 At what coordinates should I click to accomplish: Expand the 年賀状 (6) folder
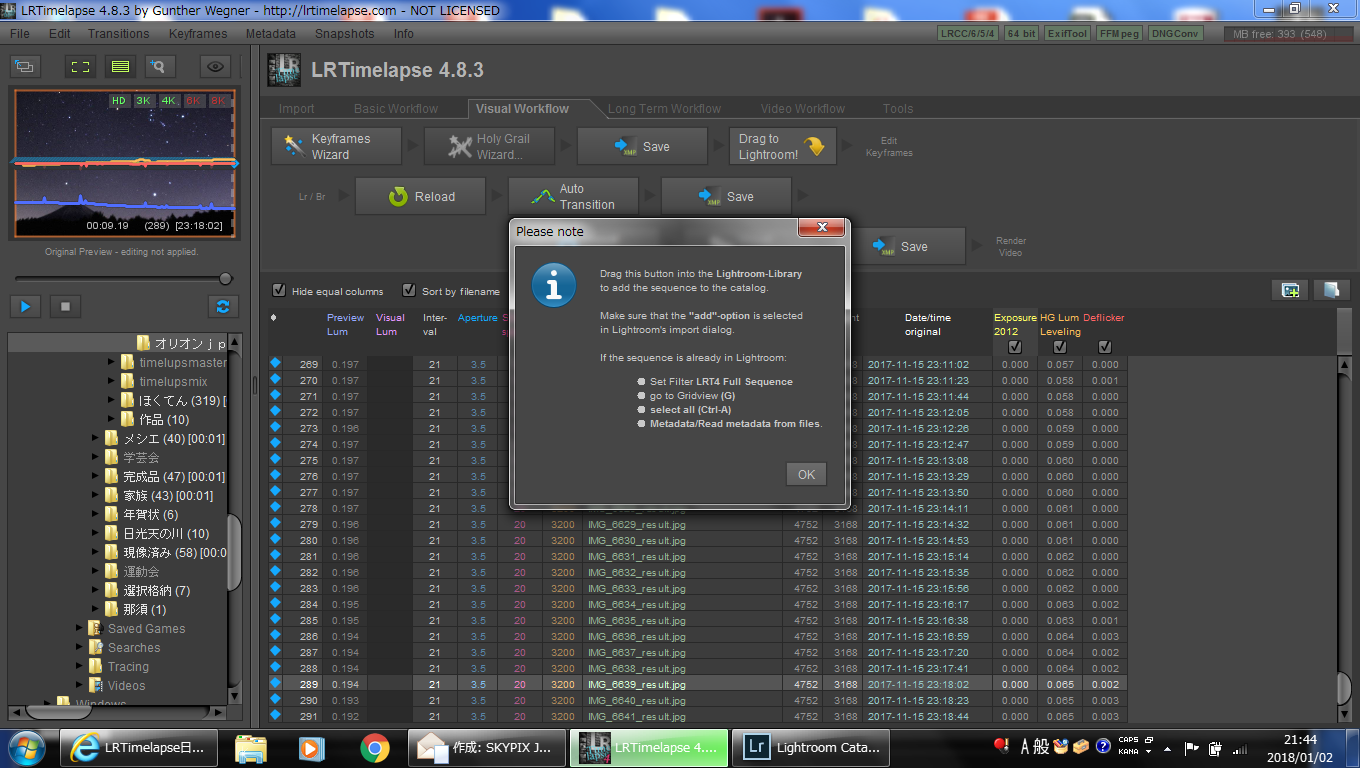coord(96,514)
